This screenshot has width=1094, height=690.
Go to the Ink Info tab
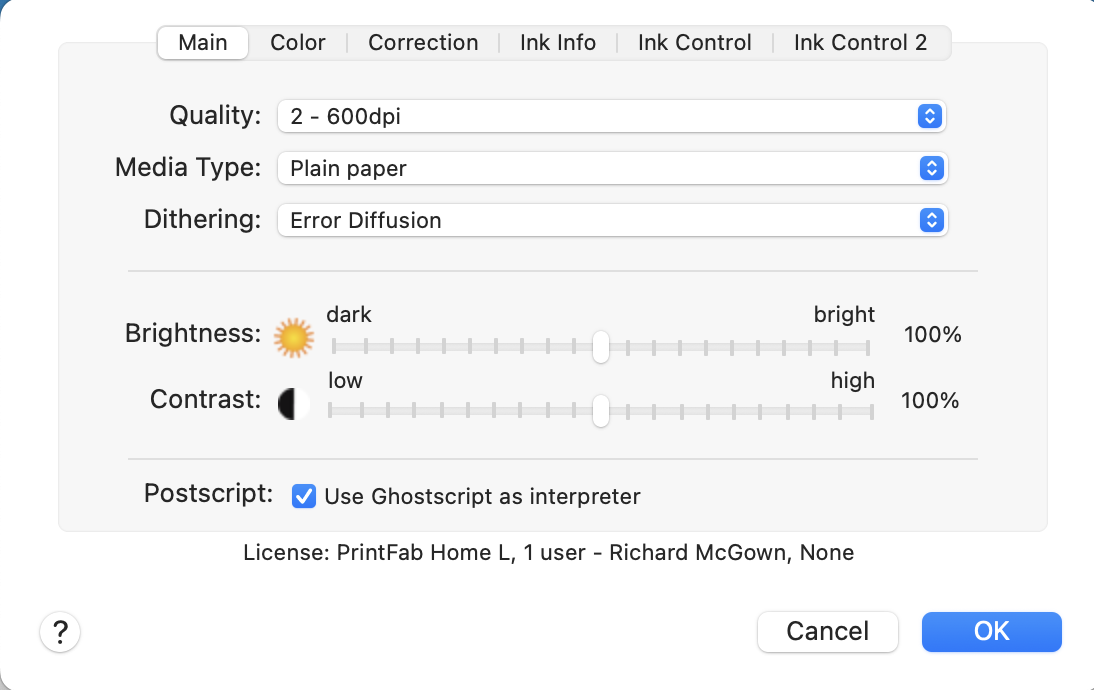pyautogui.click(x=558, y=43)
